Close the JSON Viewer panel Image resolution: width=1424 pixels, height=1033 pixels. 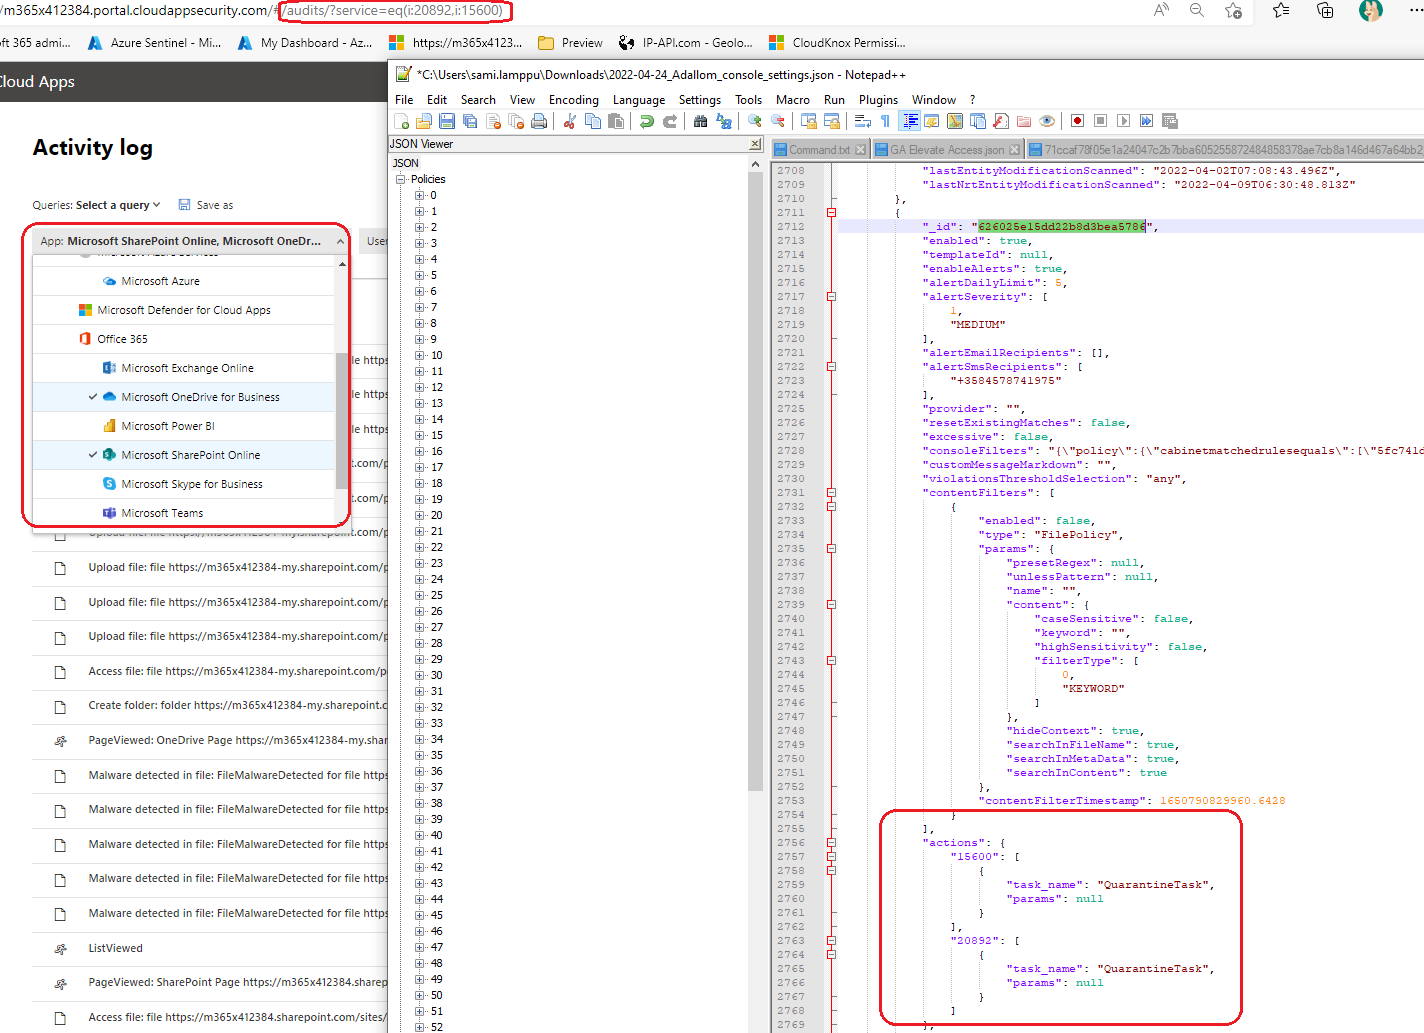(755, 144)
